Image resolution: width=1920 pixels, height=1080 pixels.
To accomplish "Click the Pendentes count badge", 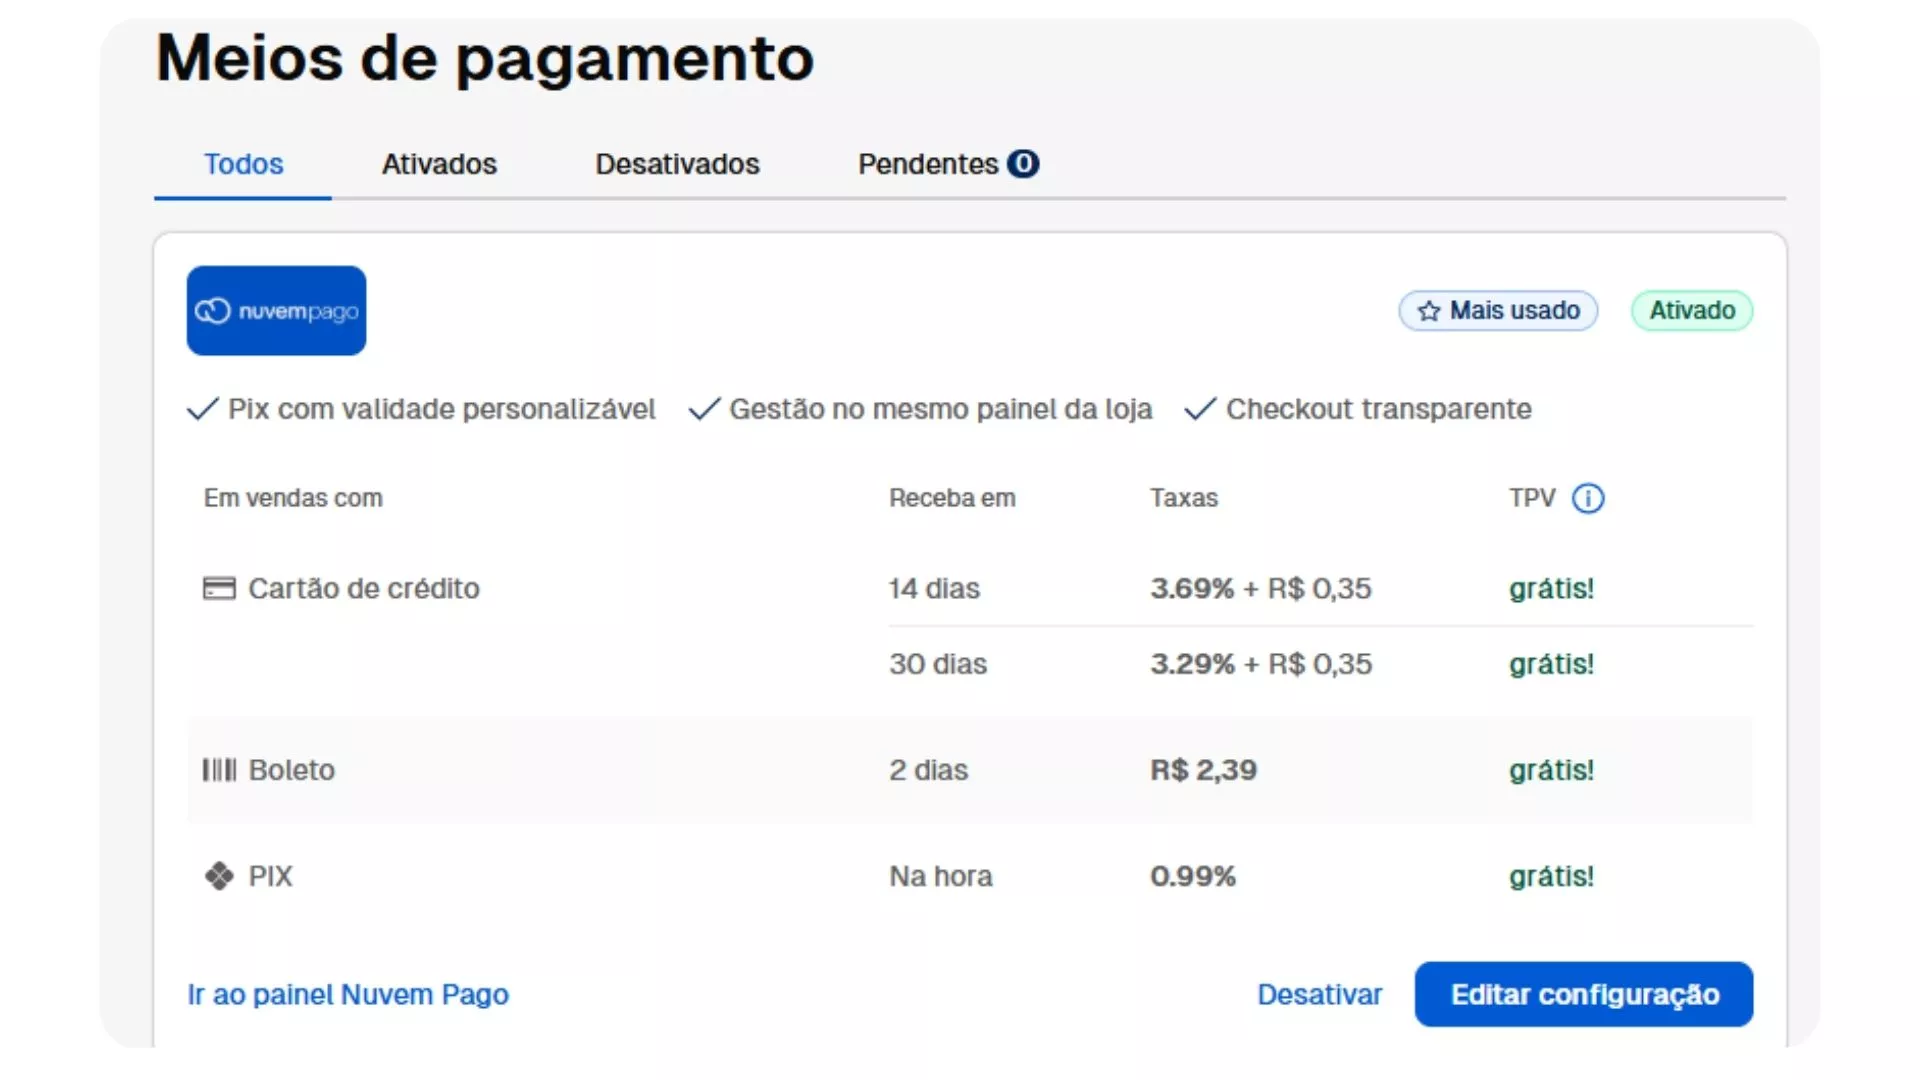I will coord(1023,163).
